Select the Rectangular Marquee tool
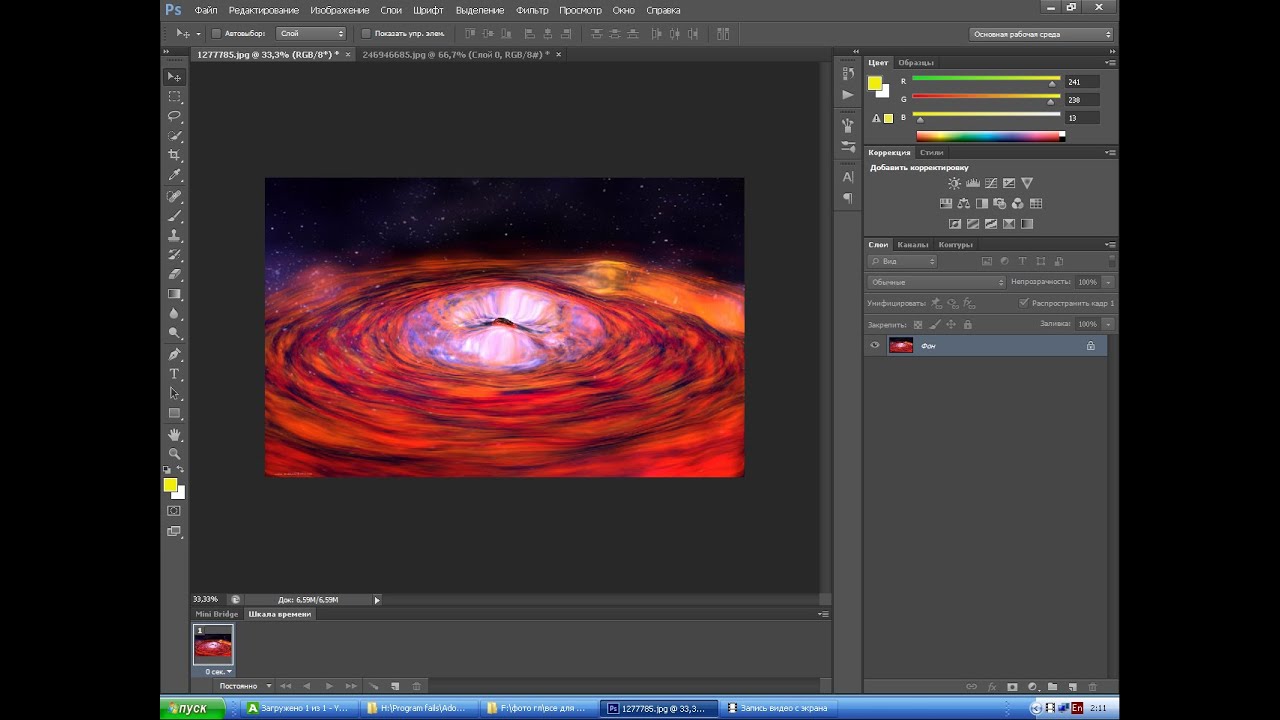The width and height of the screenshot is (1280, 720). 175,97
